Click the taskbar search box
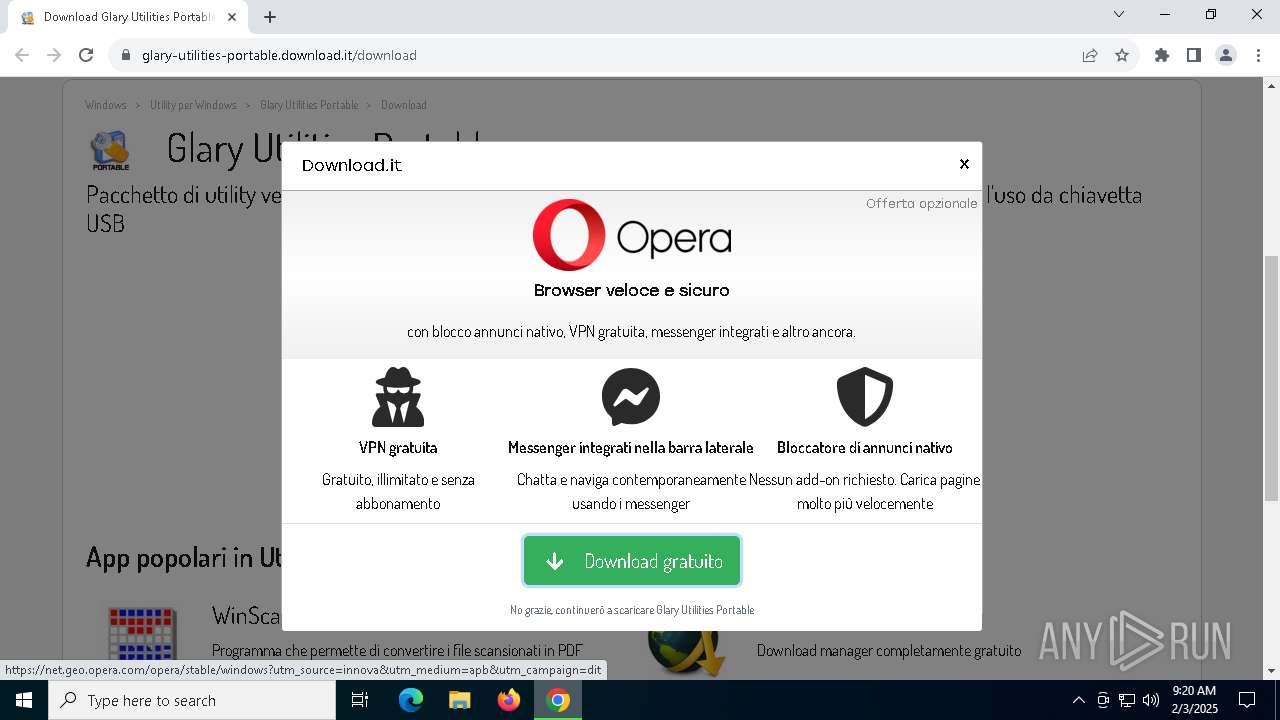The height and width of the screenshot is (720, 1280). (x=192, y=700)
